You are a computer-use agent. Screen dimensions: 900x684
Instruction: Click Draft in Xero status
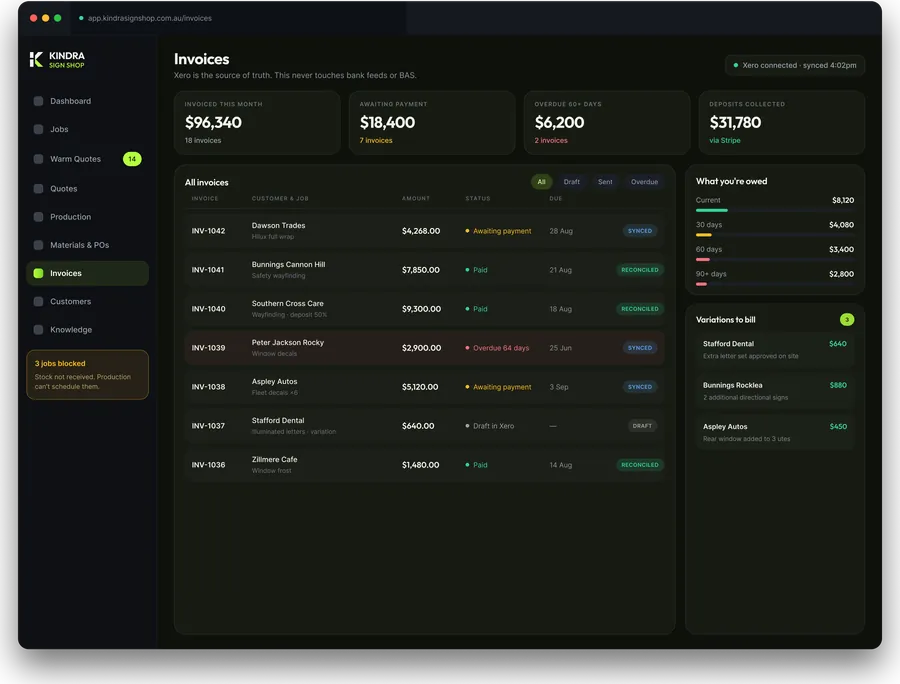[490, 426]
